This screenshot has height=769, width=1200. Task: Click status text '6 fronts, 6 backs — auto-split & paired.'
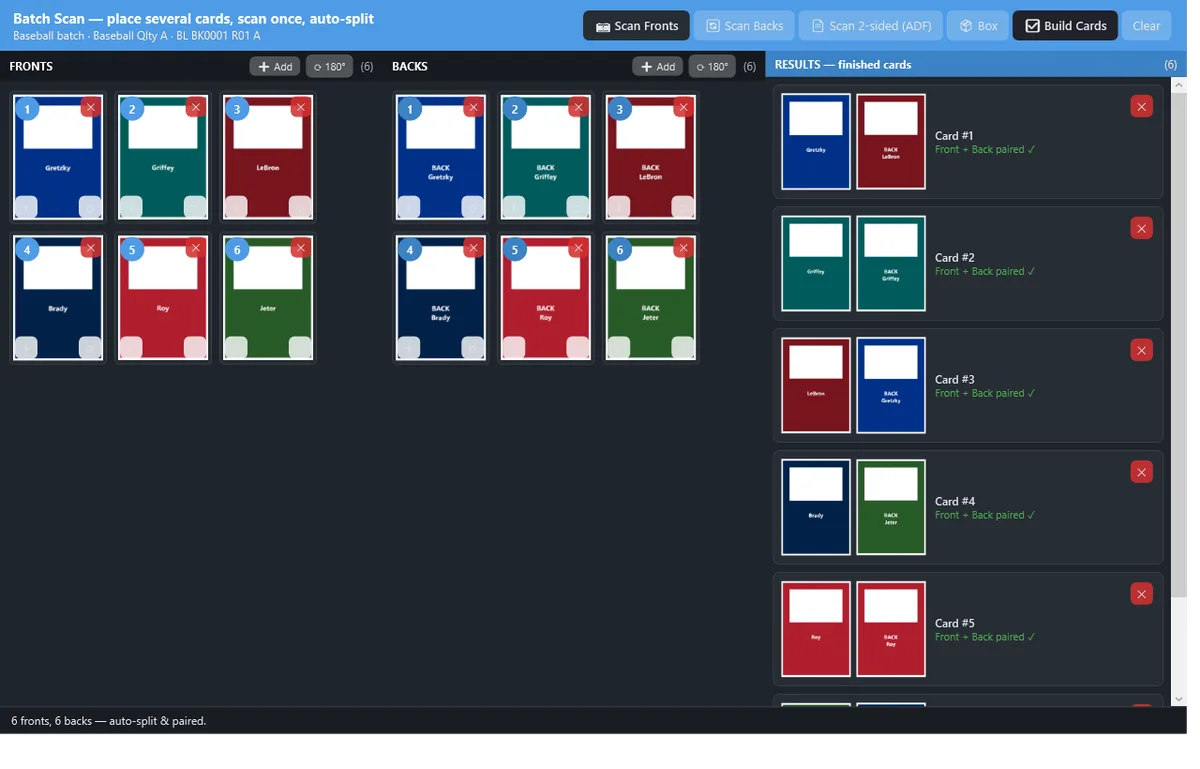[x=110, y=728]
